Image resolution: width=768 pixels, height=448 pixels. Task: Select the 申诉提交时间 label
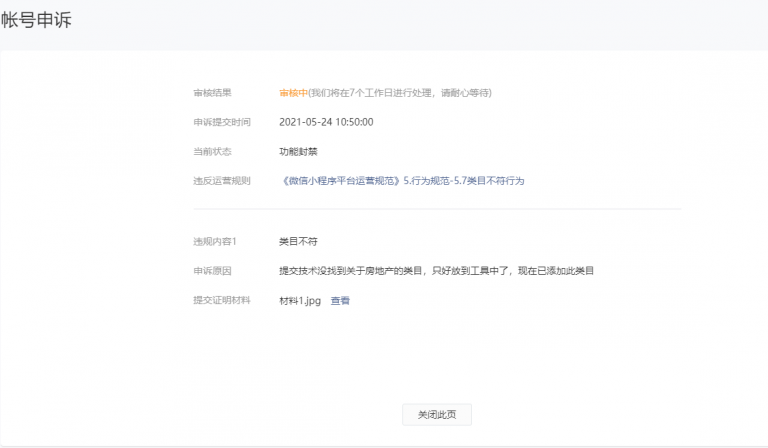tap(222, 122)
